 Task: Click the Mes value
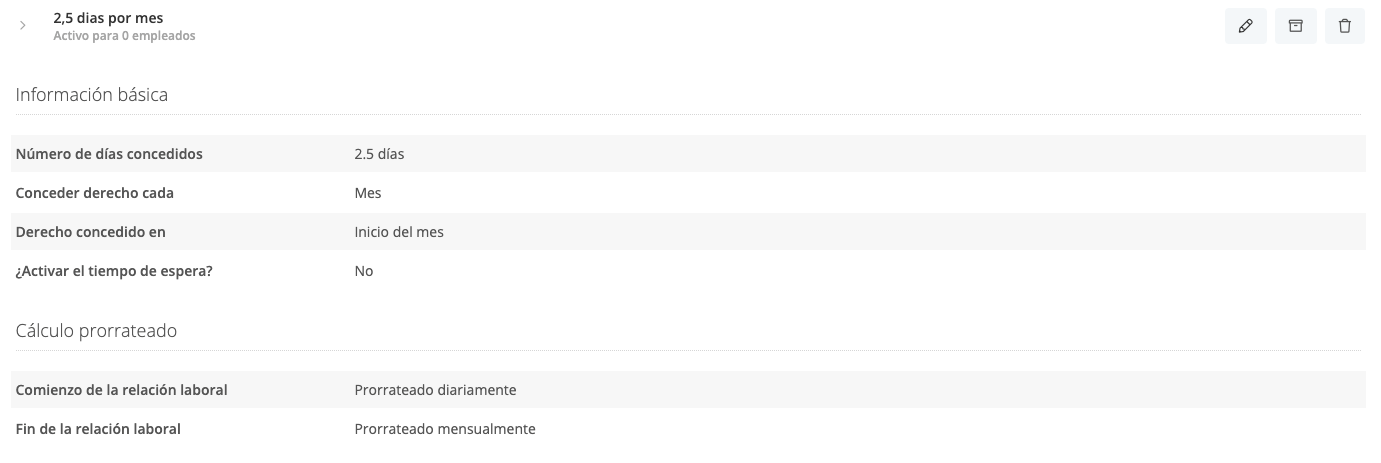click(x=368, y=193)
